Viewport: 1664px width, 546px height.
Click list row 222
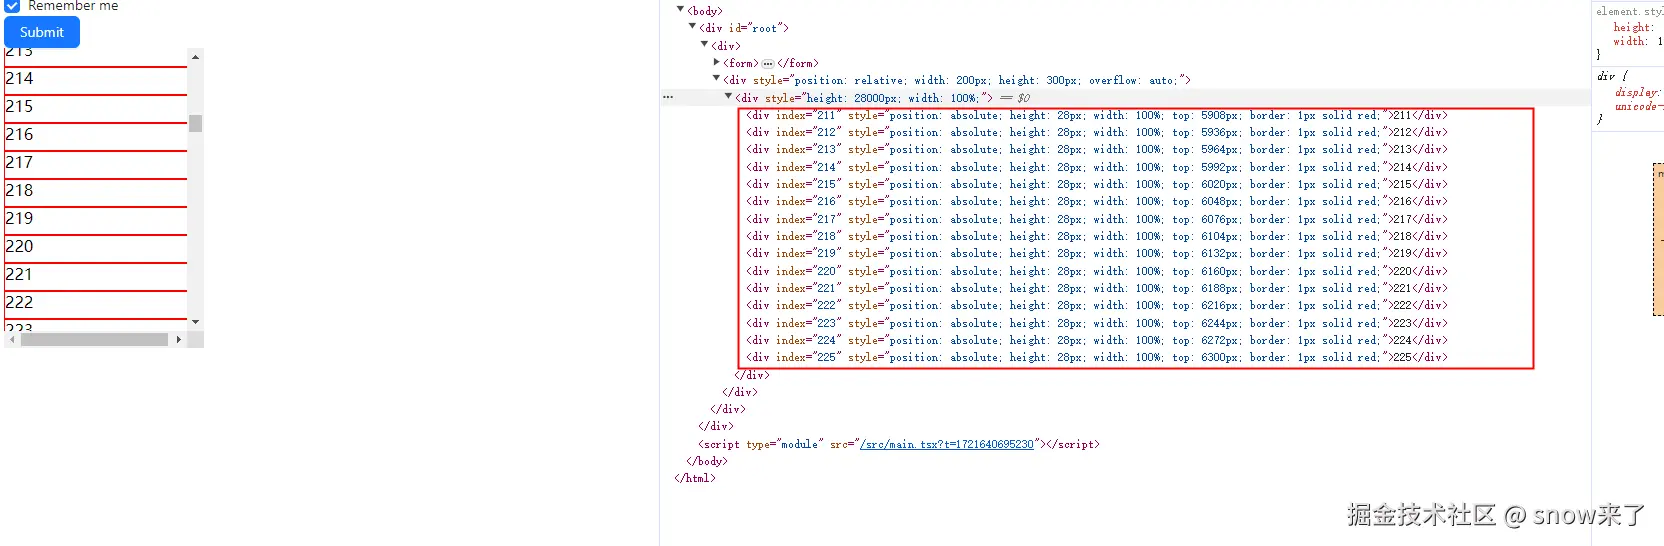click(x=96, y=304)
